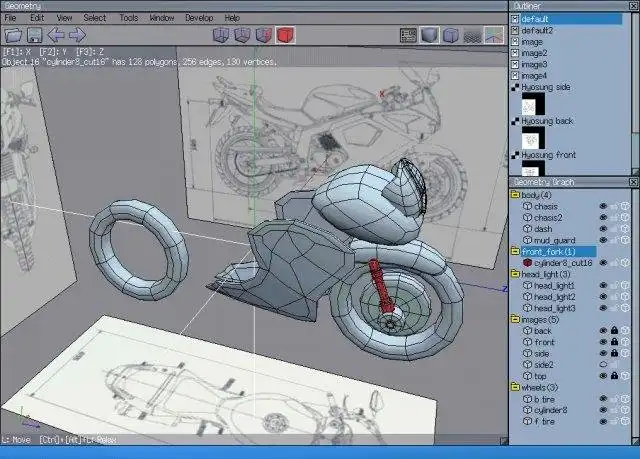
Task: Switch to the Face selection mode cube
Action: [264, 35]
